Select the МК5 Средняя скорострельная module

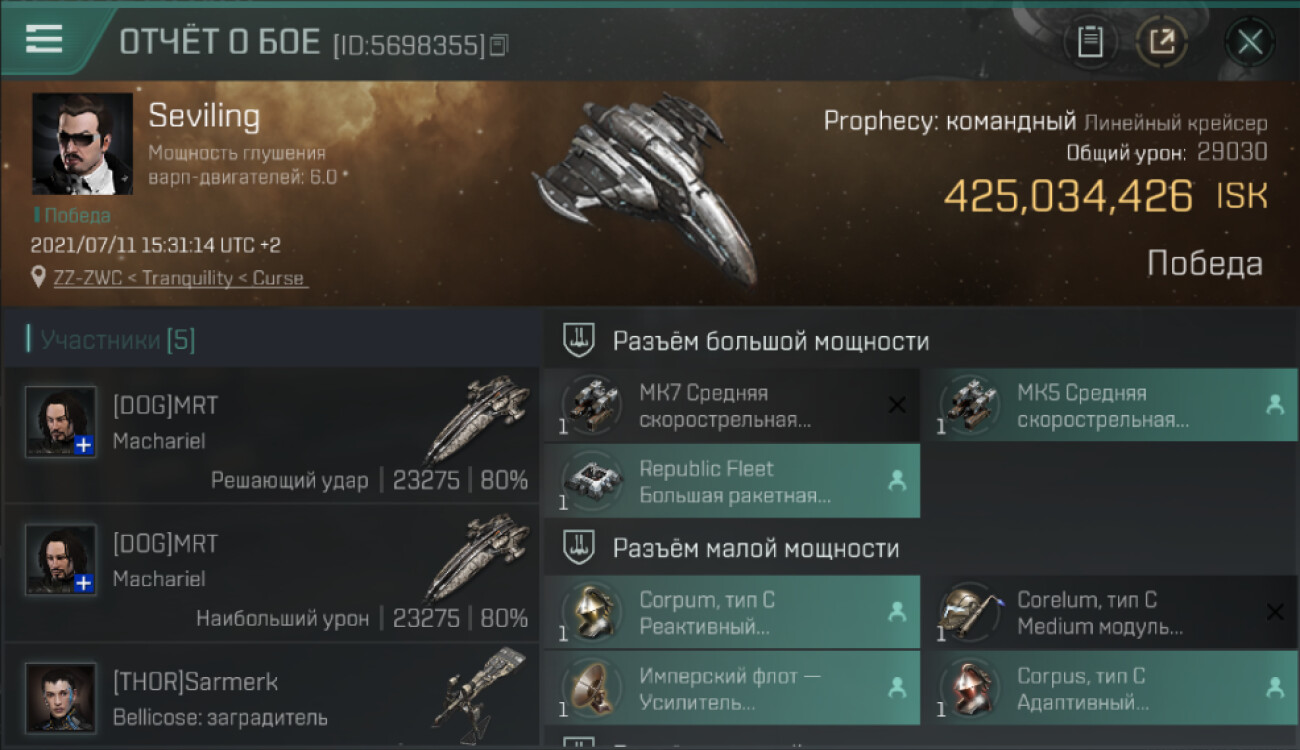(1110, 405)
